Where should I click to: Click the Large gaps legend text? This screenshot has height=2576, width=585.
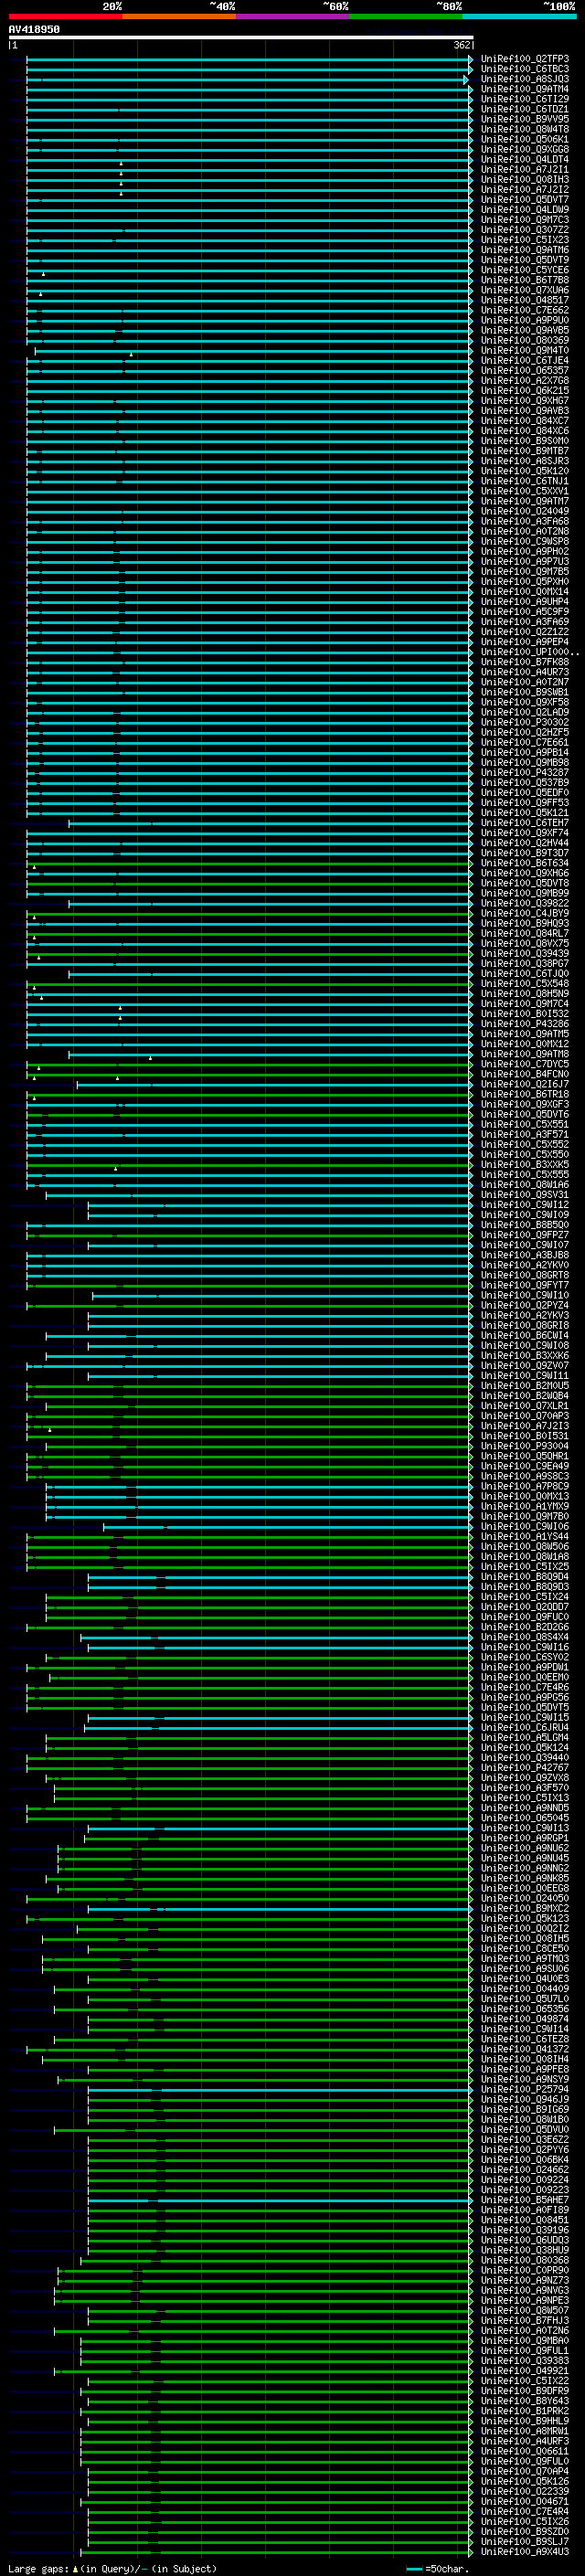pyautogui.click(x=39, y=2568)
